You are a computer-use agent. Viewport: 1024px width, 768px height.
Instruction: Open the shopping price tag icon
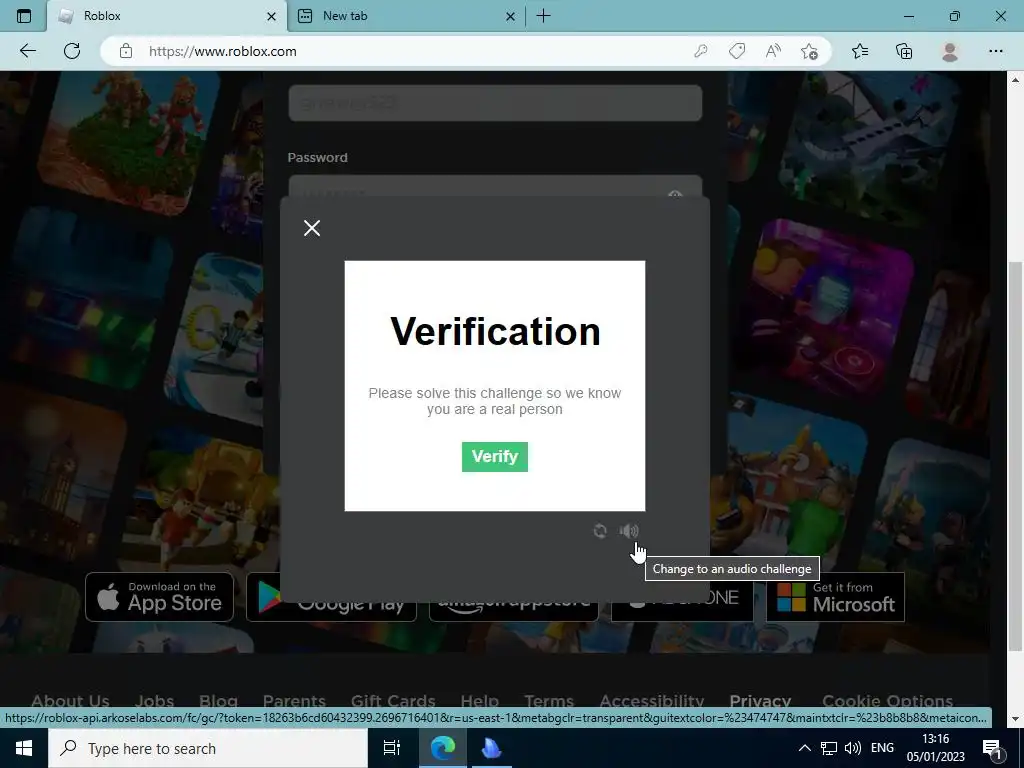click(x=737, y=51)
